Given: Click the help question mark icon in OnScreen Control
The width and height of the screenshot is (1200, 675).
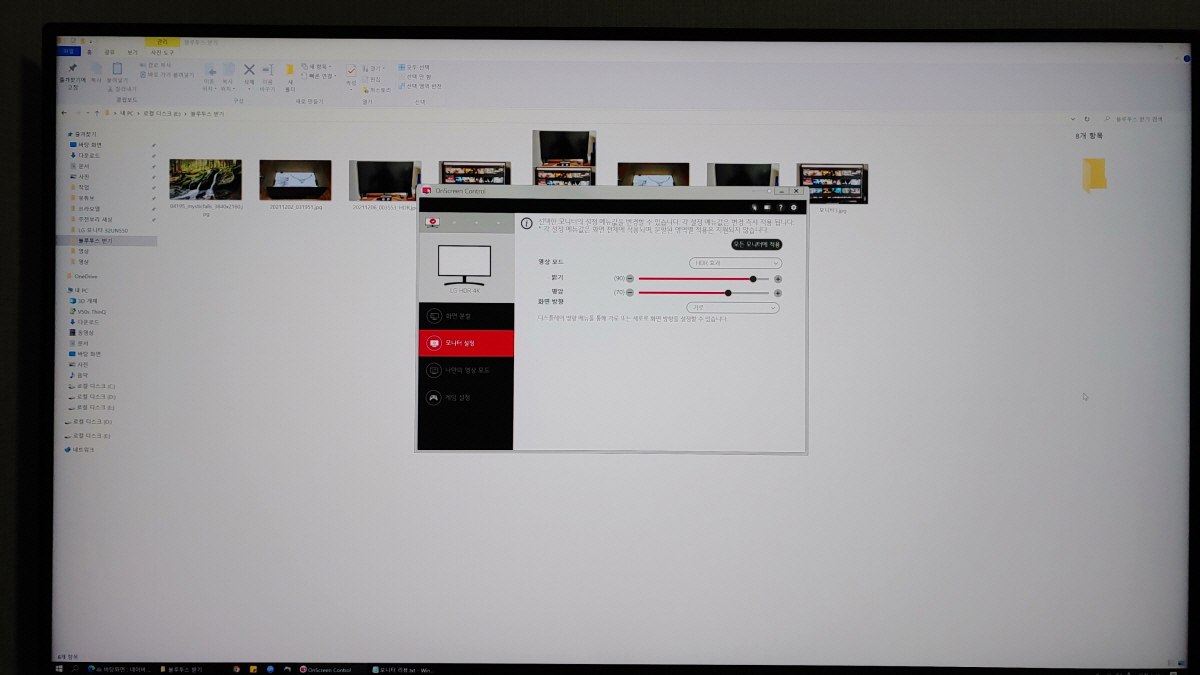Looking at the screenshot, I should coord(780,207).
